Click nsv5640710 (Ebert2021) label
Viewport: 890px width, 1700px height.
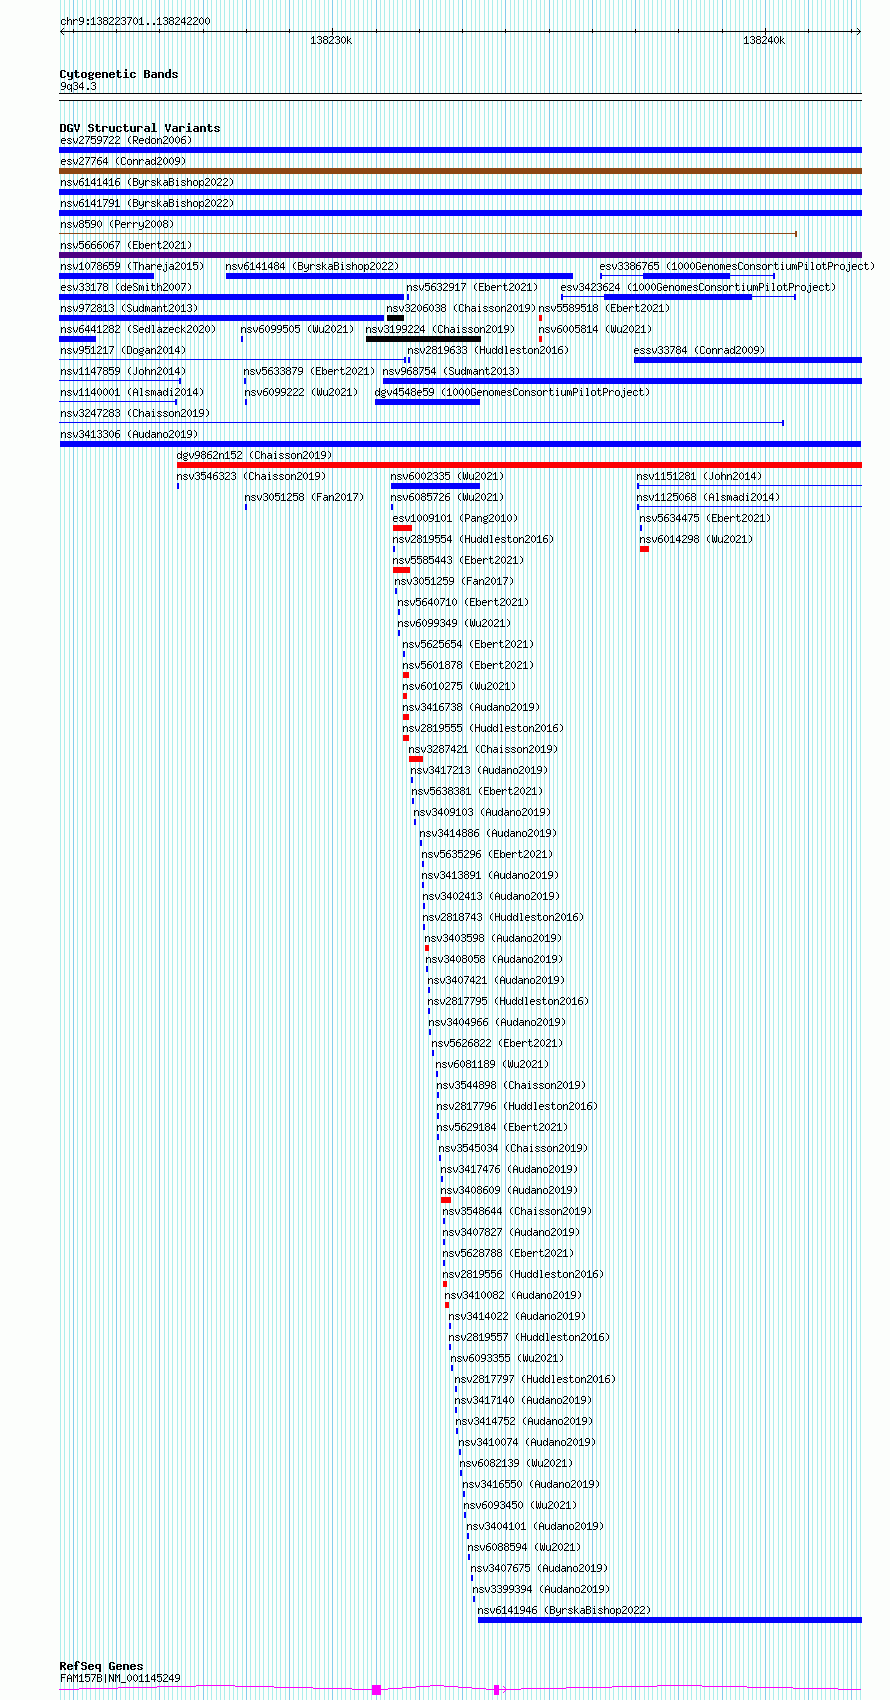(x=463, y=602)
